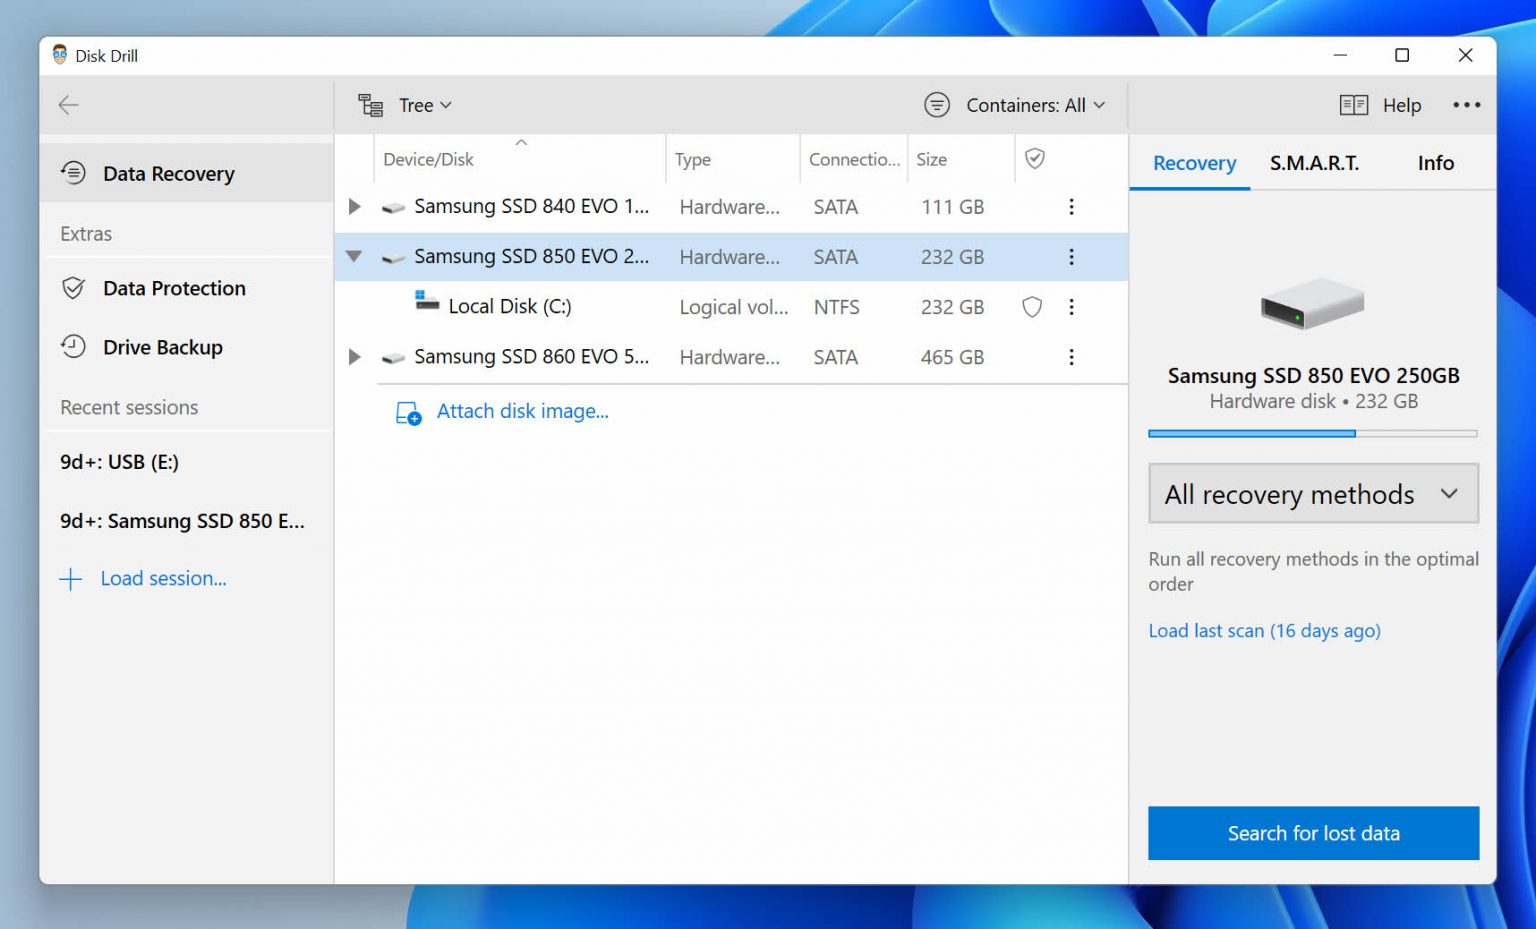The image size is (1536, 929).
Task: Open recent session 9d+: Samsung SSD 850 E...
Action: click(x=182, y=521)
